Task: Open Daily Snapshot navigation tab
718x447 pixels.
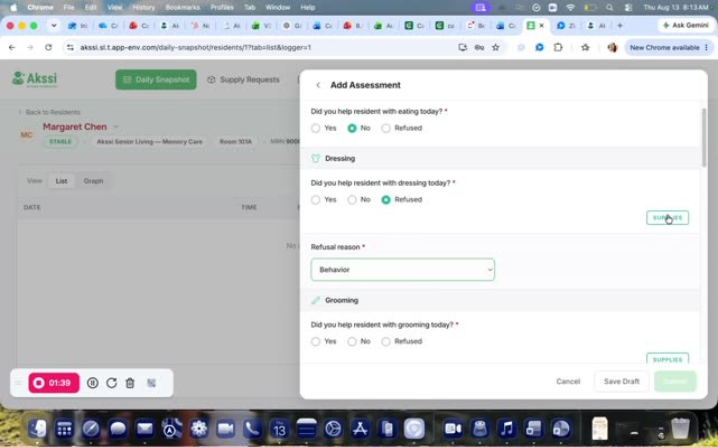Action: point(156,80)
